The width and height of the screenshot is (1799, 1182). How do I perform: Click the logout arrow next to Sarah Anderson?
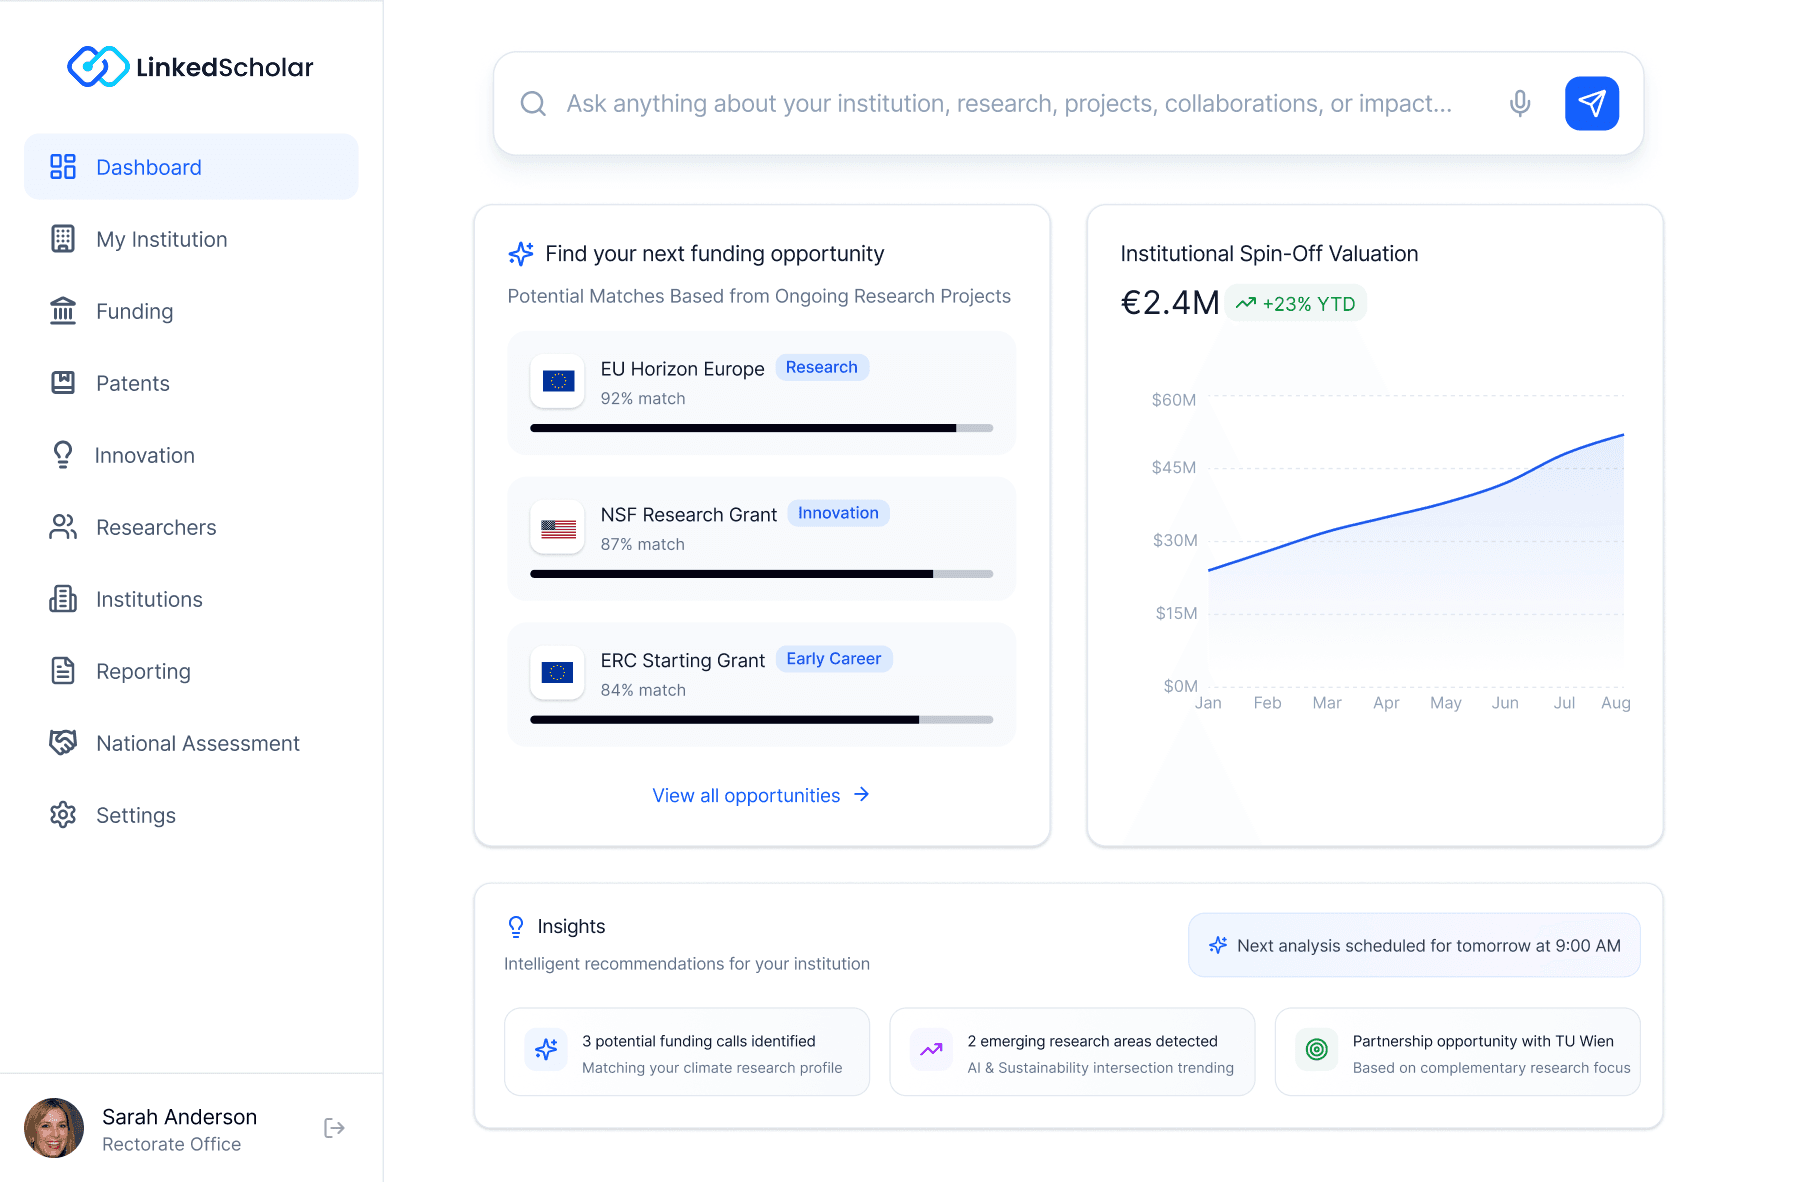point(334,1127)
